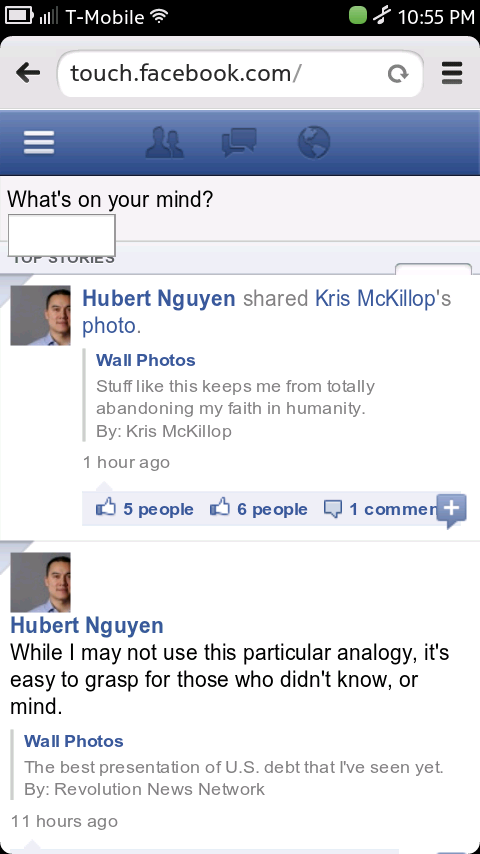Open friend requests icon
480x854 pixels.
pos(165,143)
